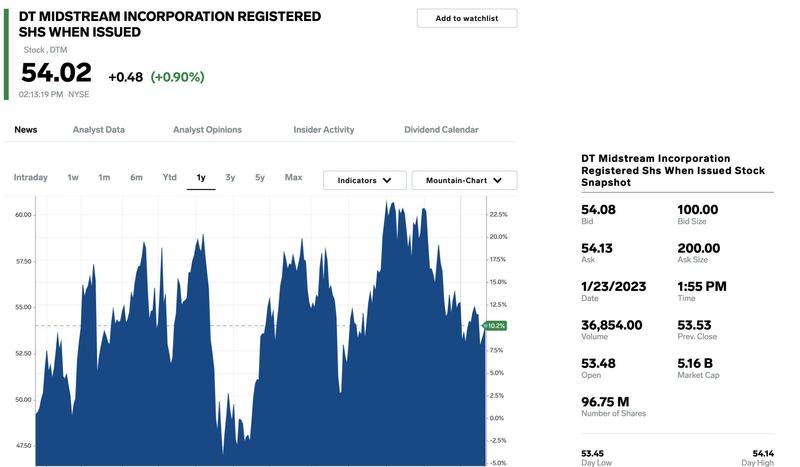Screen dimensions: 800x467
Task: Click the Add to watchlist button
Action: pyautogui.click(x=466, y=18)
